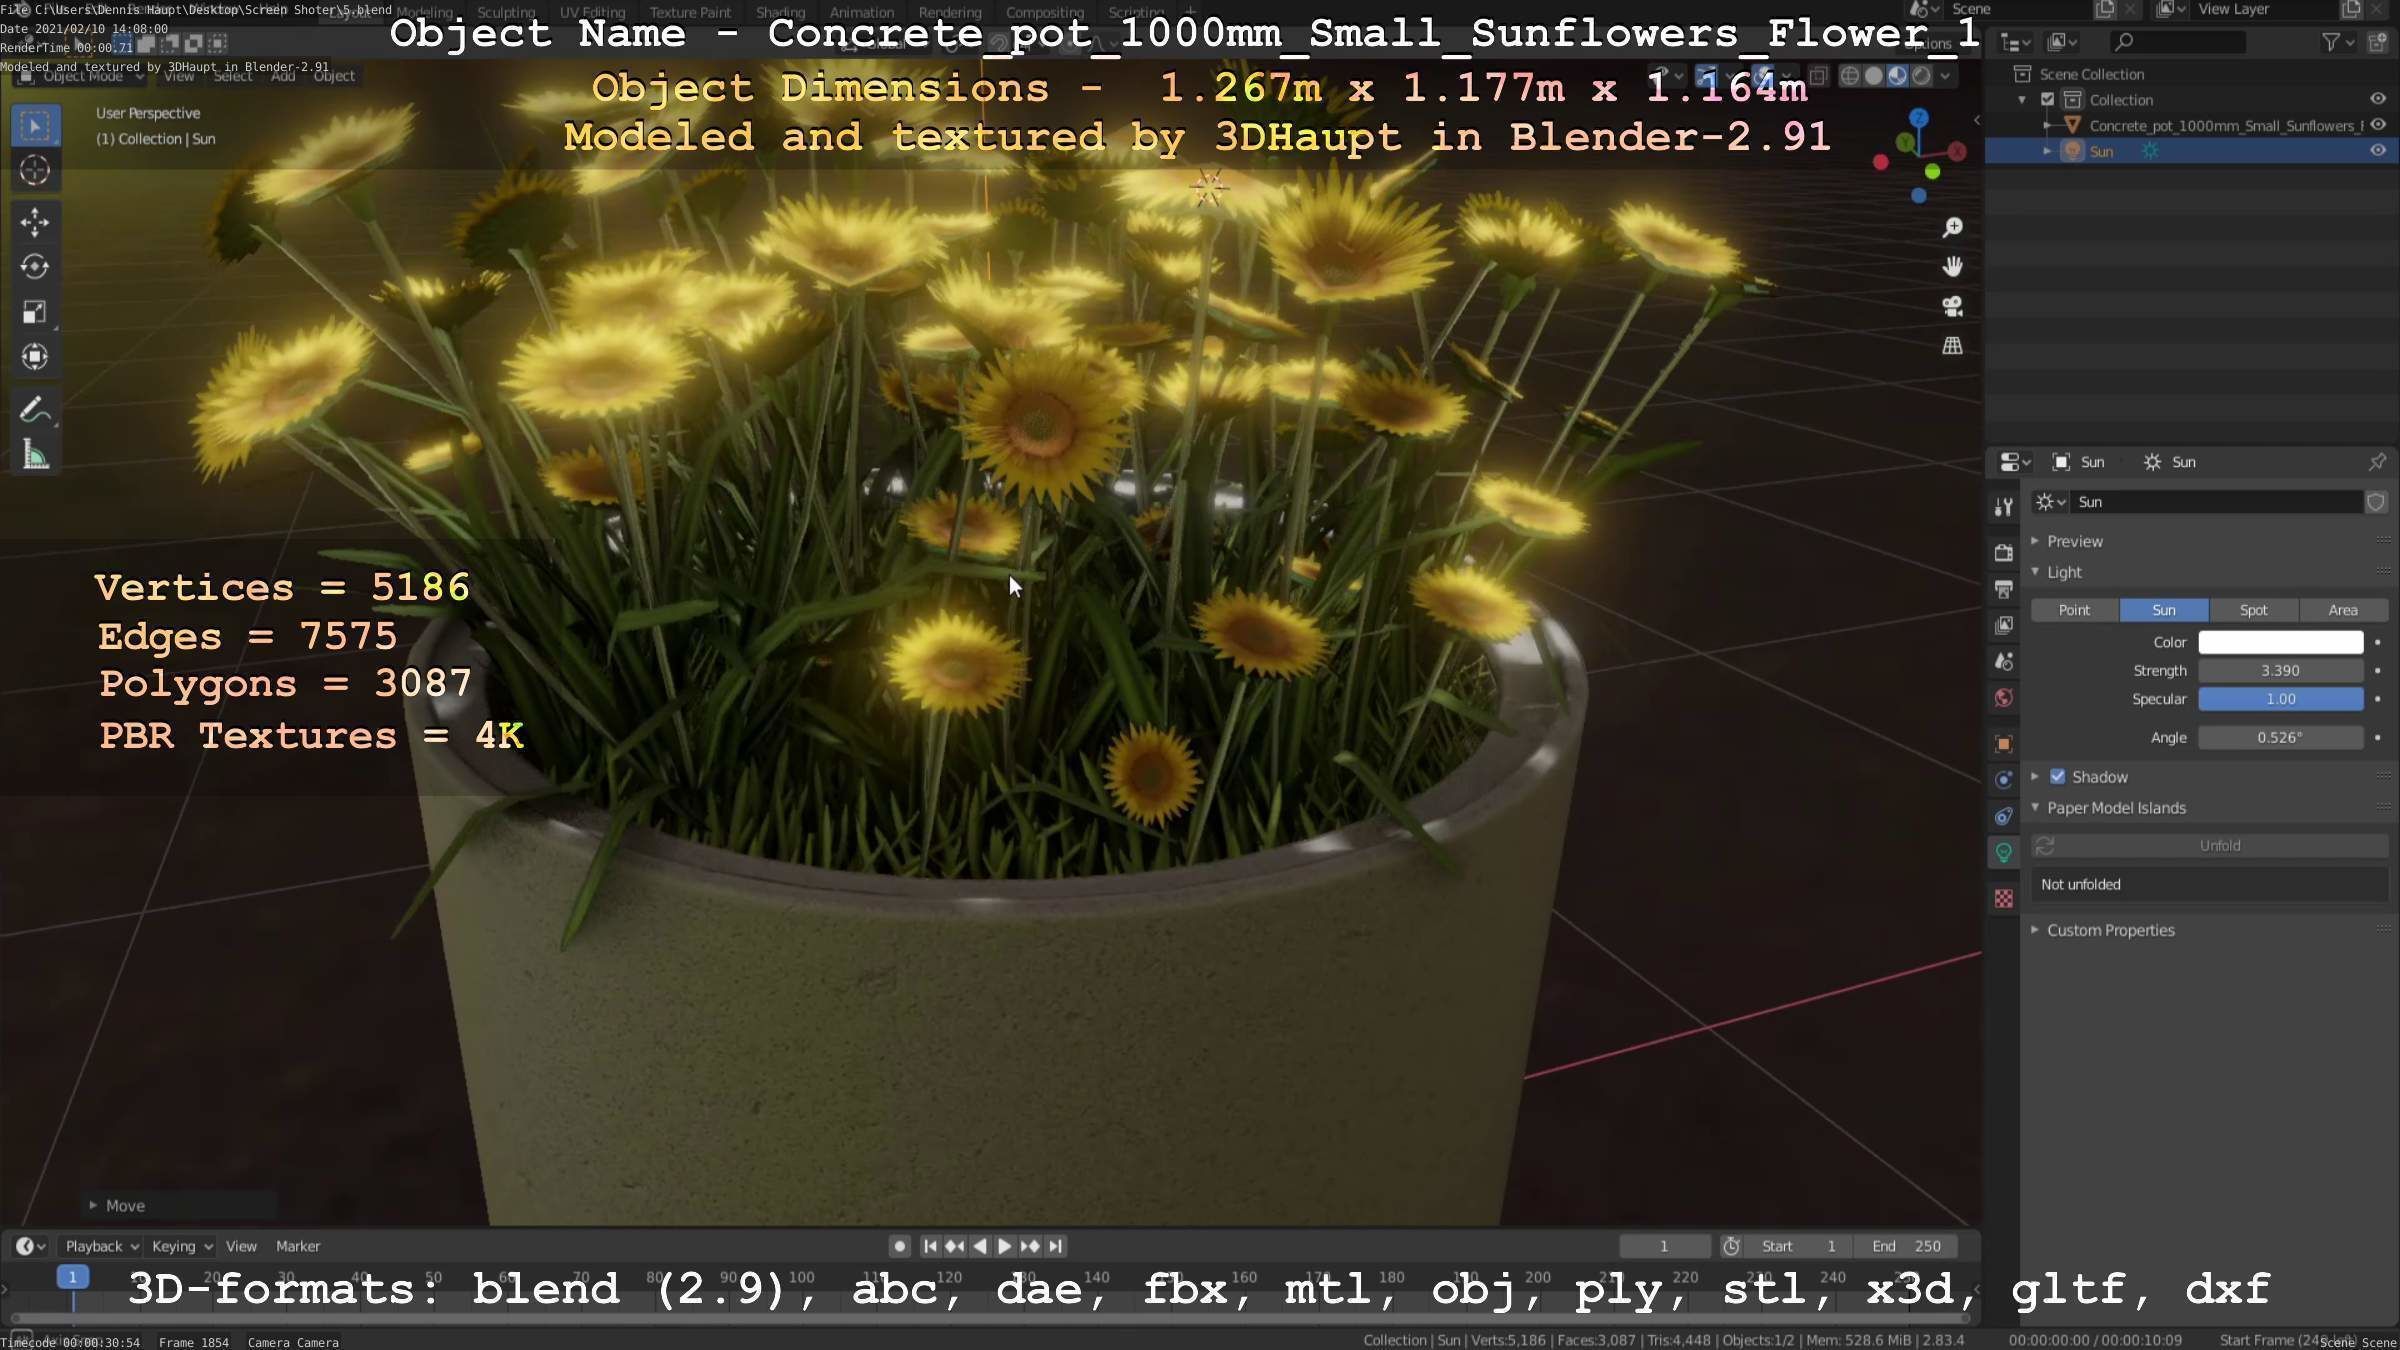Open the World properties tab
Image resolution: width=2400 pixels, height=1350 pixels.
(2003, 698)
